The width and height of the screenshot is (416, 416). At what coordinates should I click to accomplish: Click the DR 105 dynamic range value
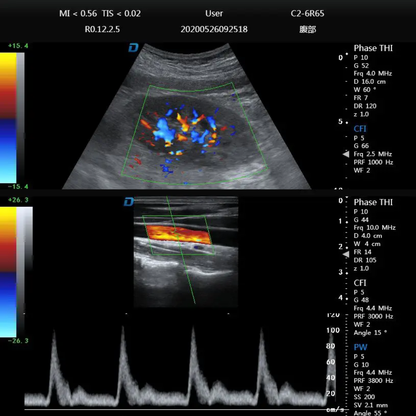[365, 260]
